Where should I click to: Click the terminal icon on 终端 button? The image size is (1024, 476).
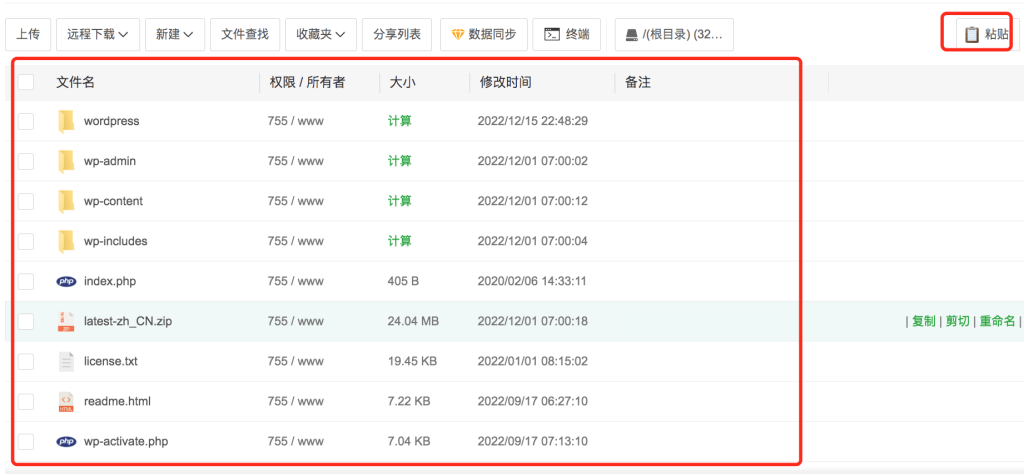point(552,35)
